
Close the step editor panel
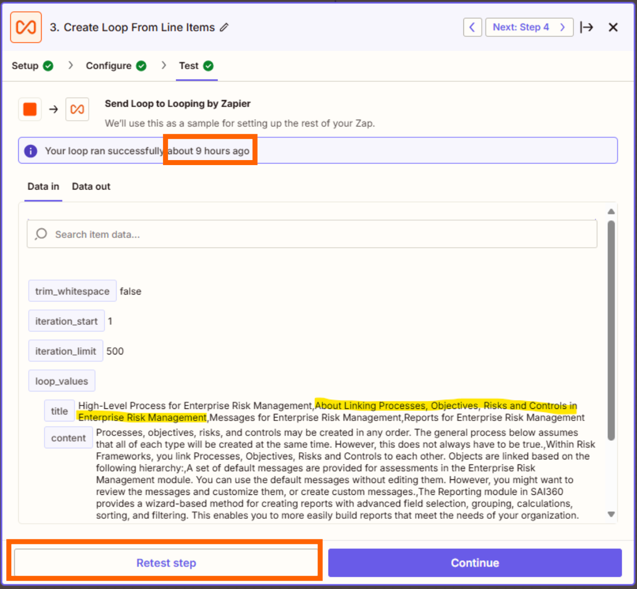613,27
